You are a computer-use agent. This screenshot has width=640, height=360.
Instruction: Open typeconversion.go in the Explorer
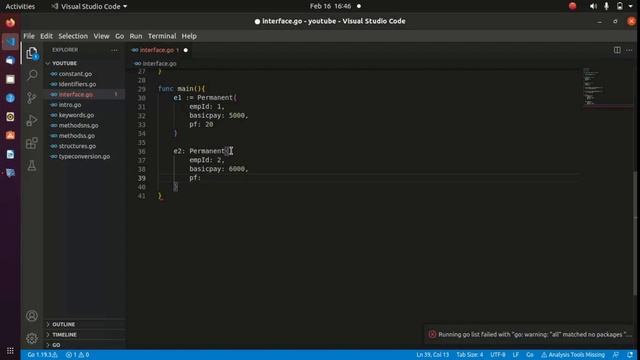tap(84, 156)
